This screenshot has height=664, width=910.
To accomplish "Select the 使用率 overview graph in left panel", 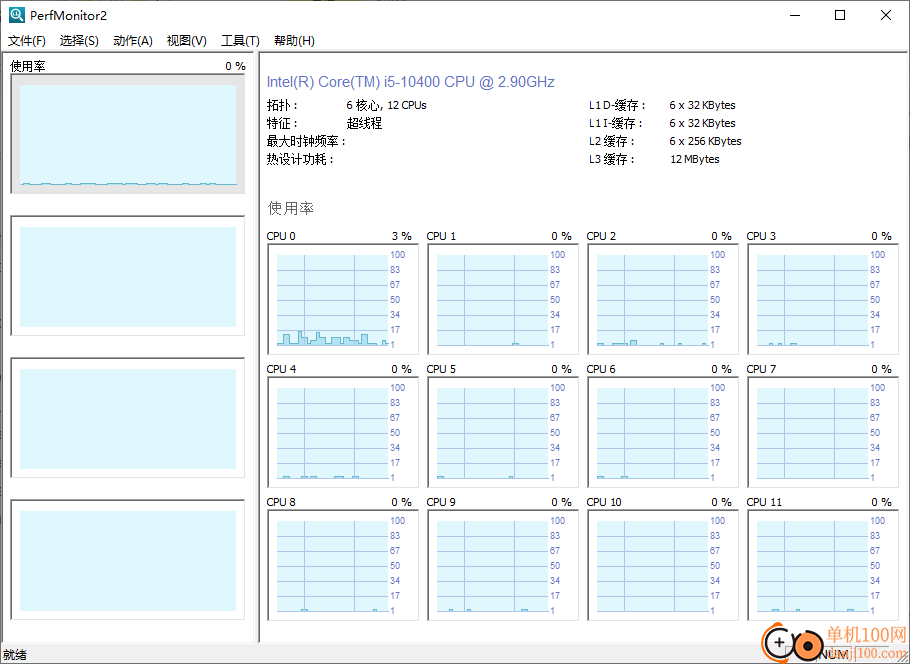I will [x=128, y=134].
